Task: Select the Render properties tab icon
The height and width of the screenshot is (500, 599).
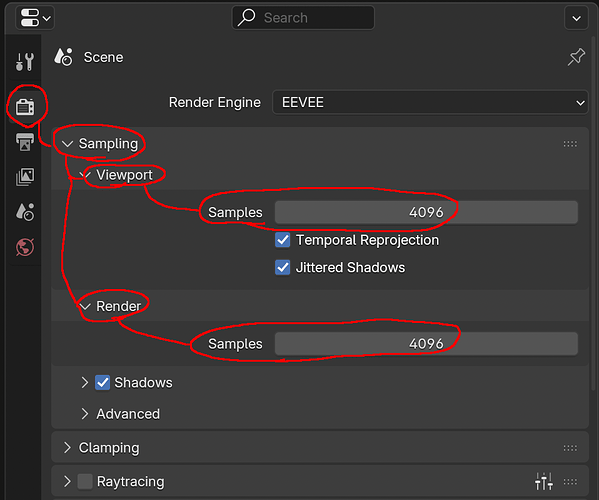Action: click(x=25, y=107)
